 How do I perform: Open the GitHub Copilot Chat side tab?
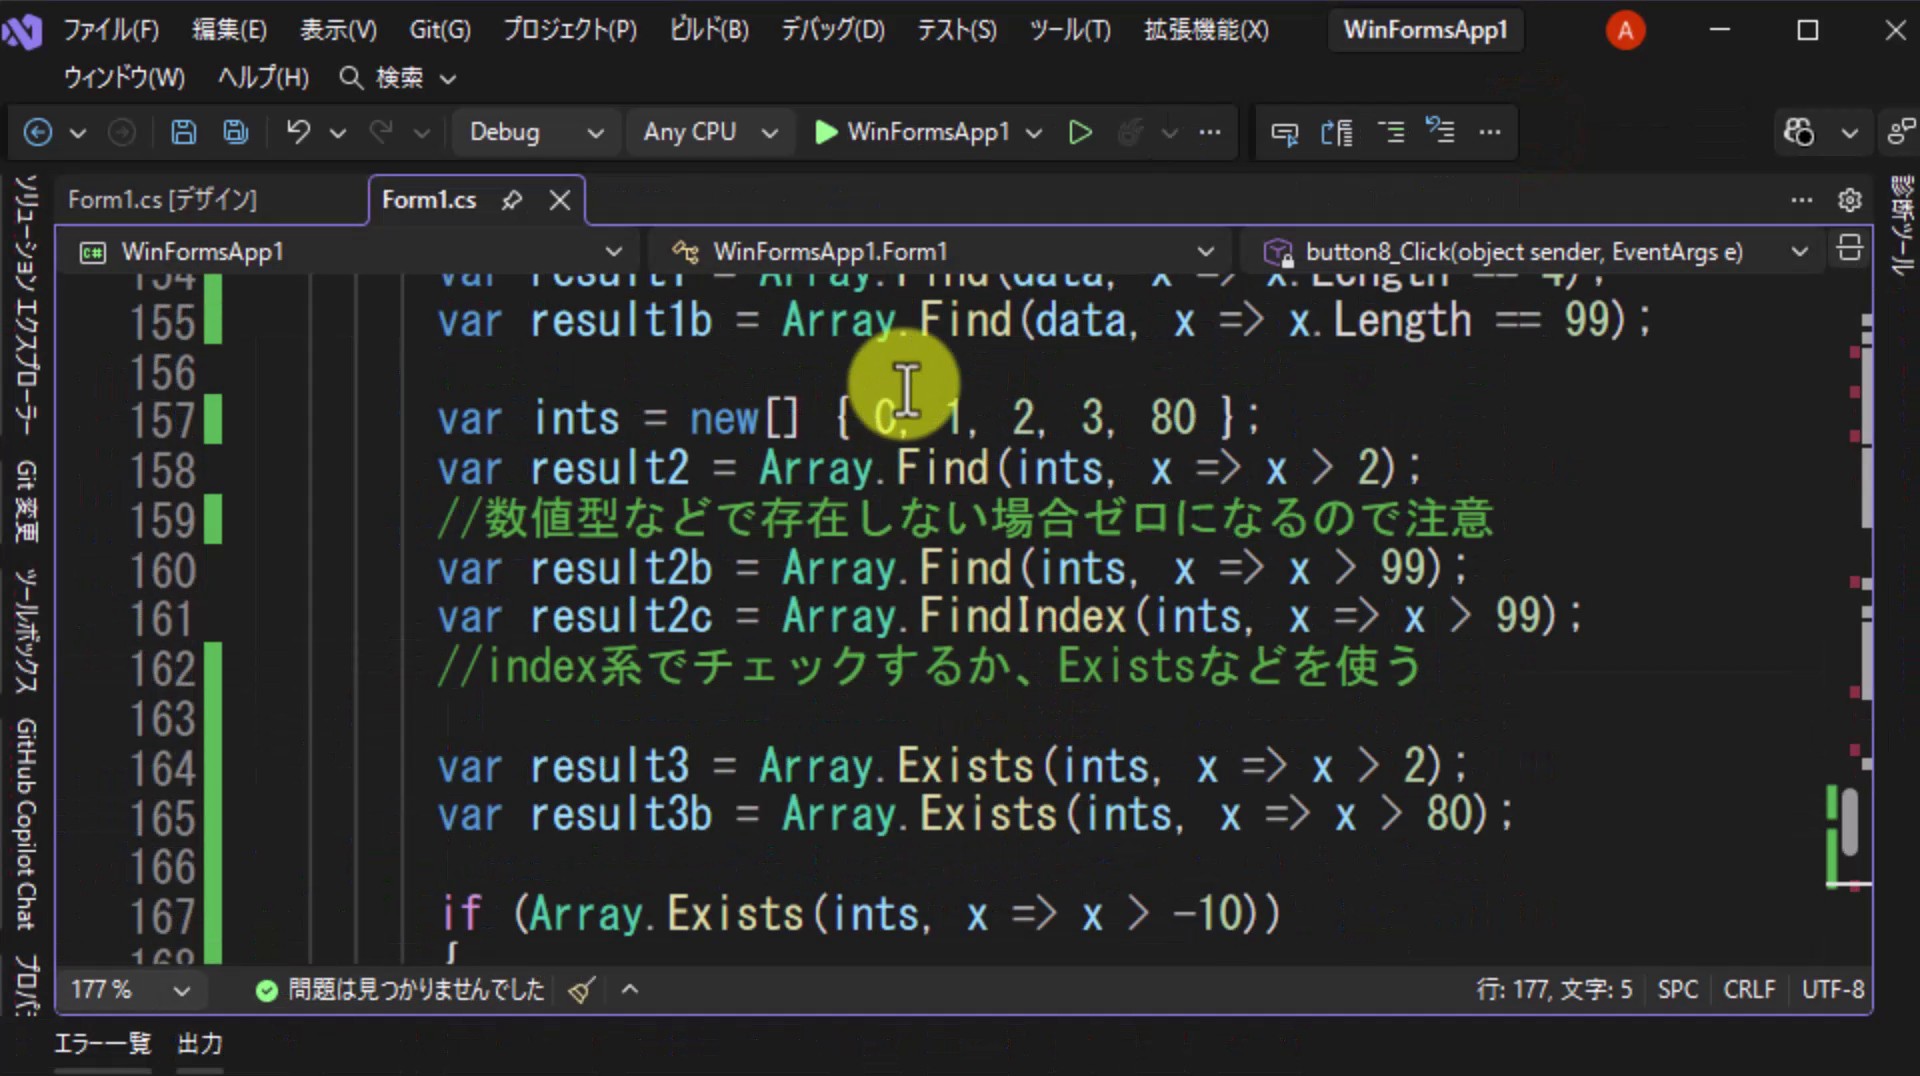click(26, 825)
